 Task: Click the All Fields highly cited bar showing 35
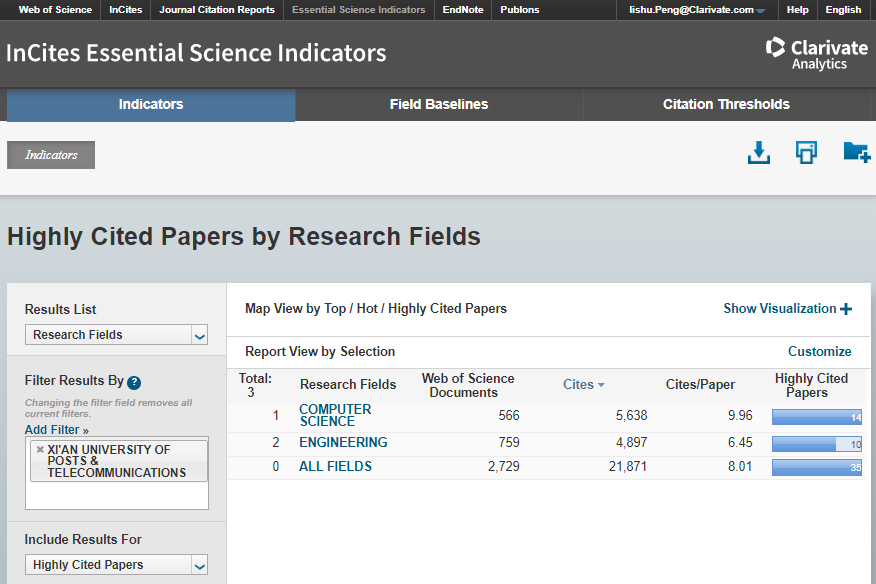[x=817, y=467]
